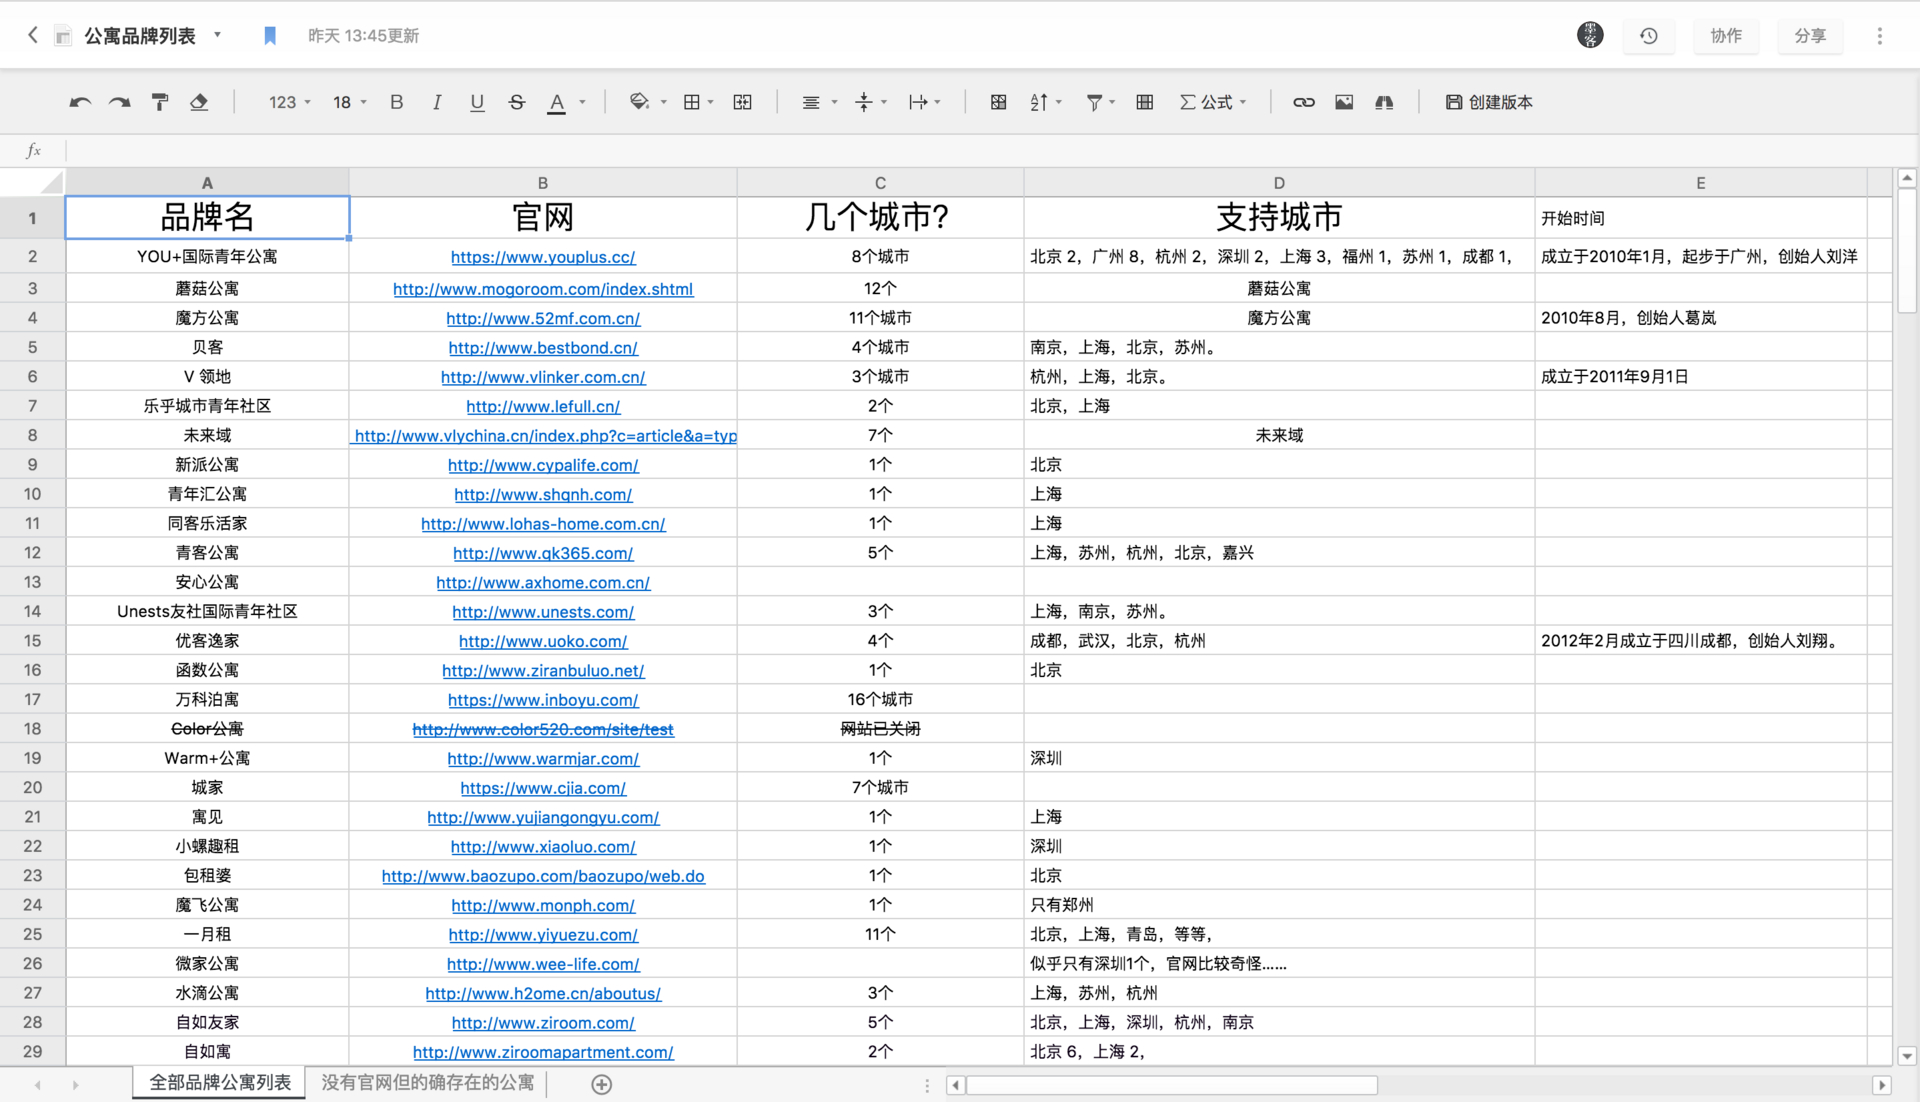Click the fill color bucket icon
The height and width of the screenshot is (1102, 1920).
pos(639,102)
